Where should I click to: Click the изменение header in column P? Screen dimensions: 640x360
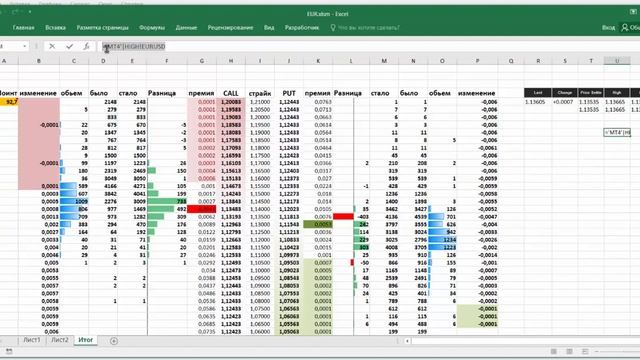[x=477, y=93]
